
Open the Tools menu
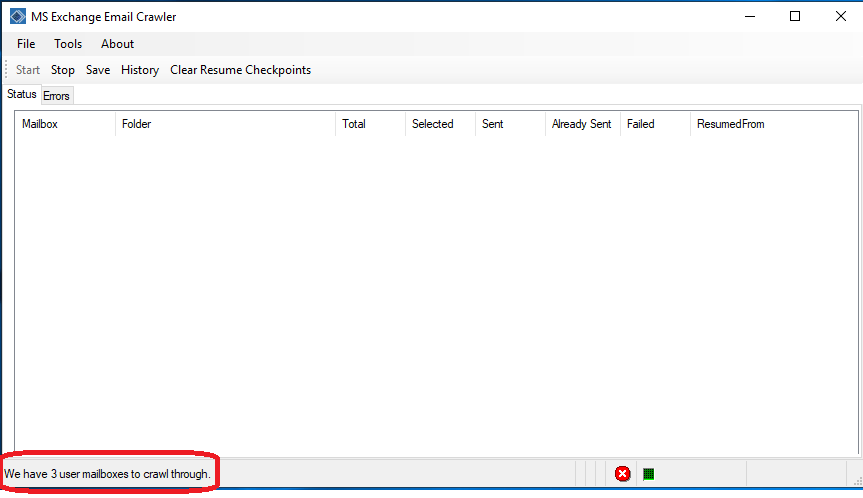(x=68, y=44)
